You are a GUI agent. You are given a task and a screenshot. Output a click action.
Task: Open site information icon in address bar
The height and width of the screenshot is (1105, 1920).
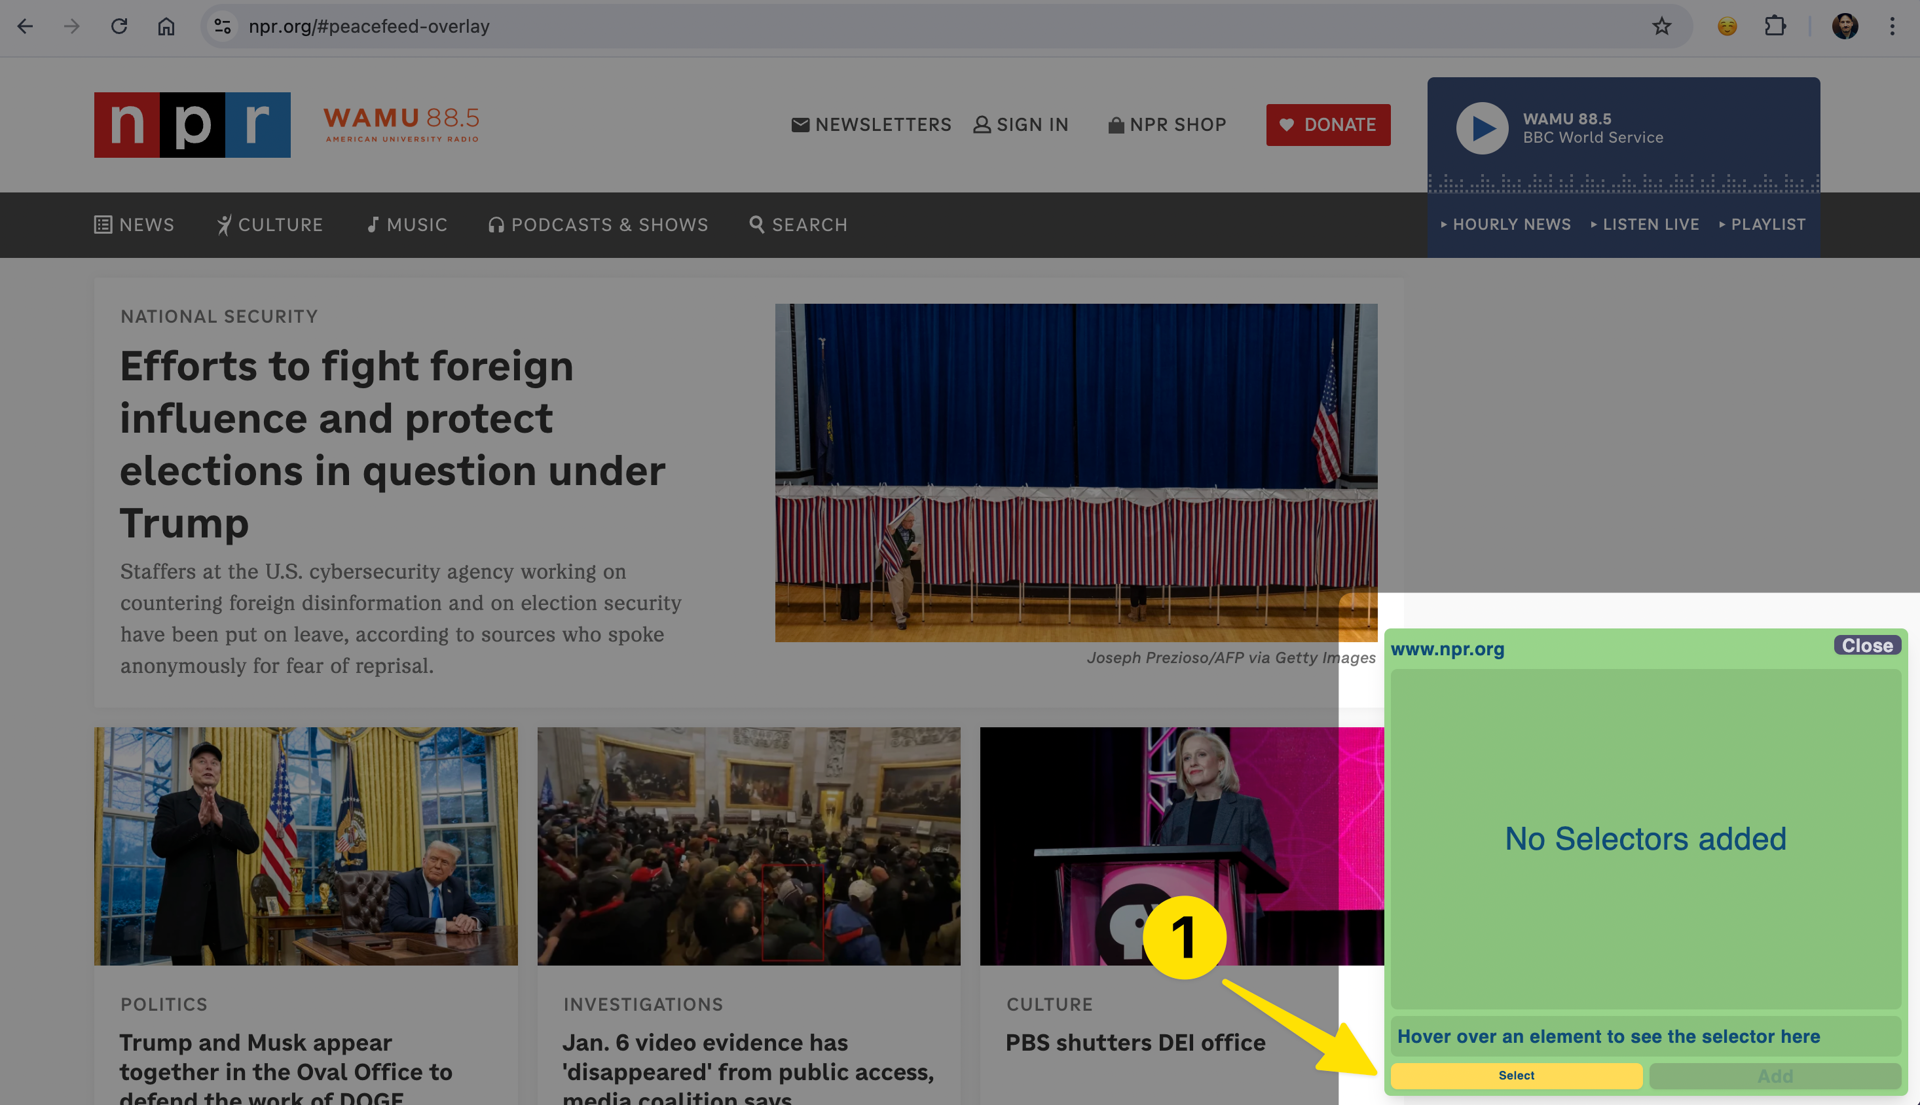click(x=222, y=26)
